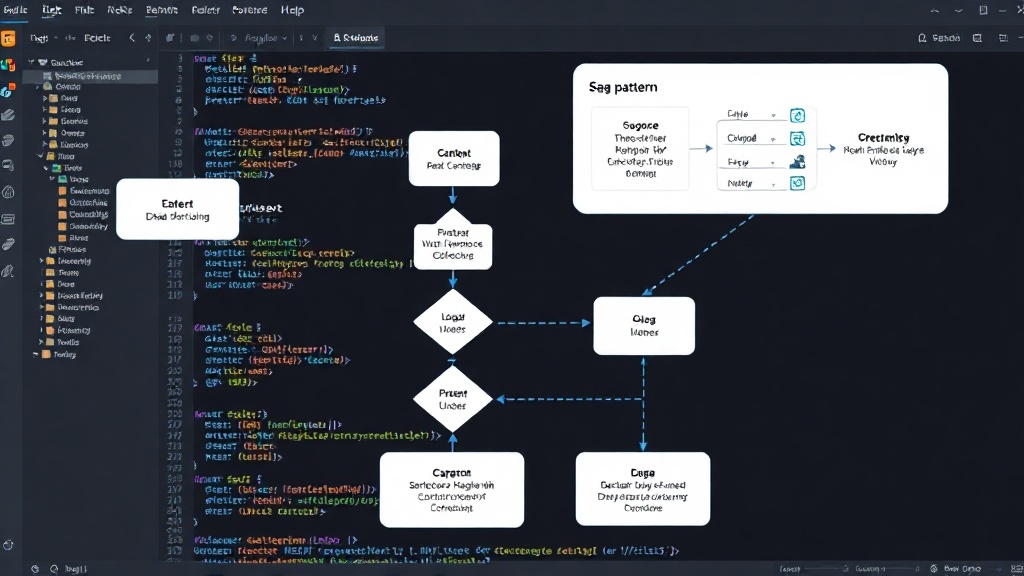Viewport: 1024px width, 576px height.
Task: Click the multicolored icon second in the left sidebar
Action: pos(8,65)
